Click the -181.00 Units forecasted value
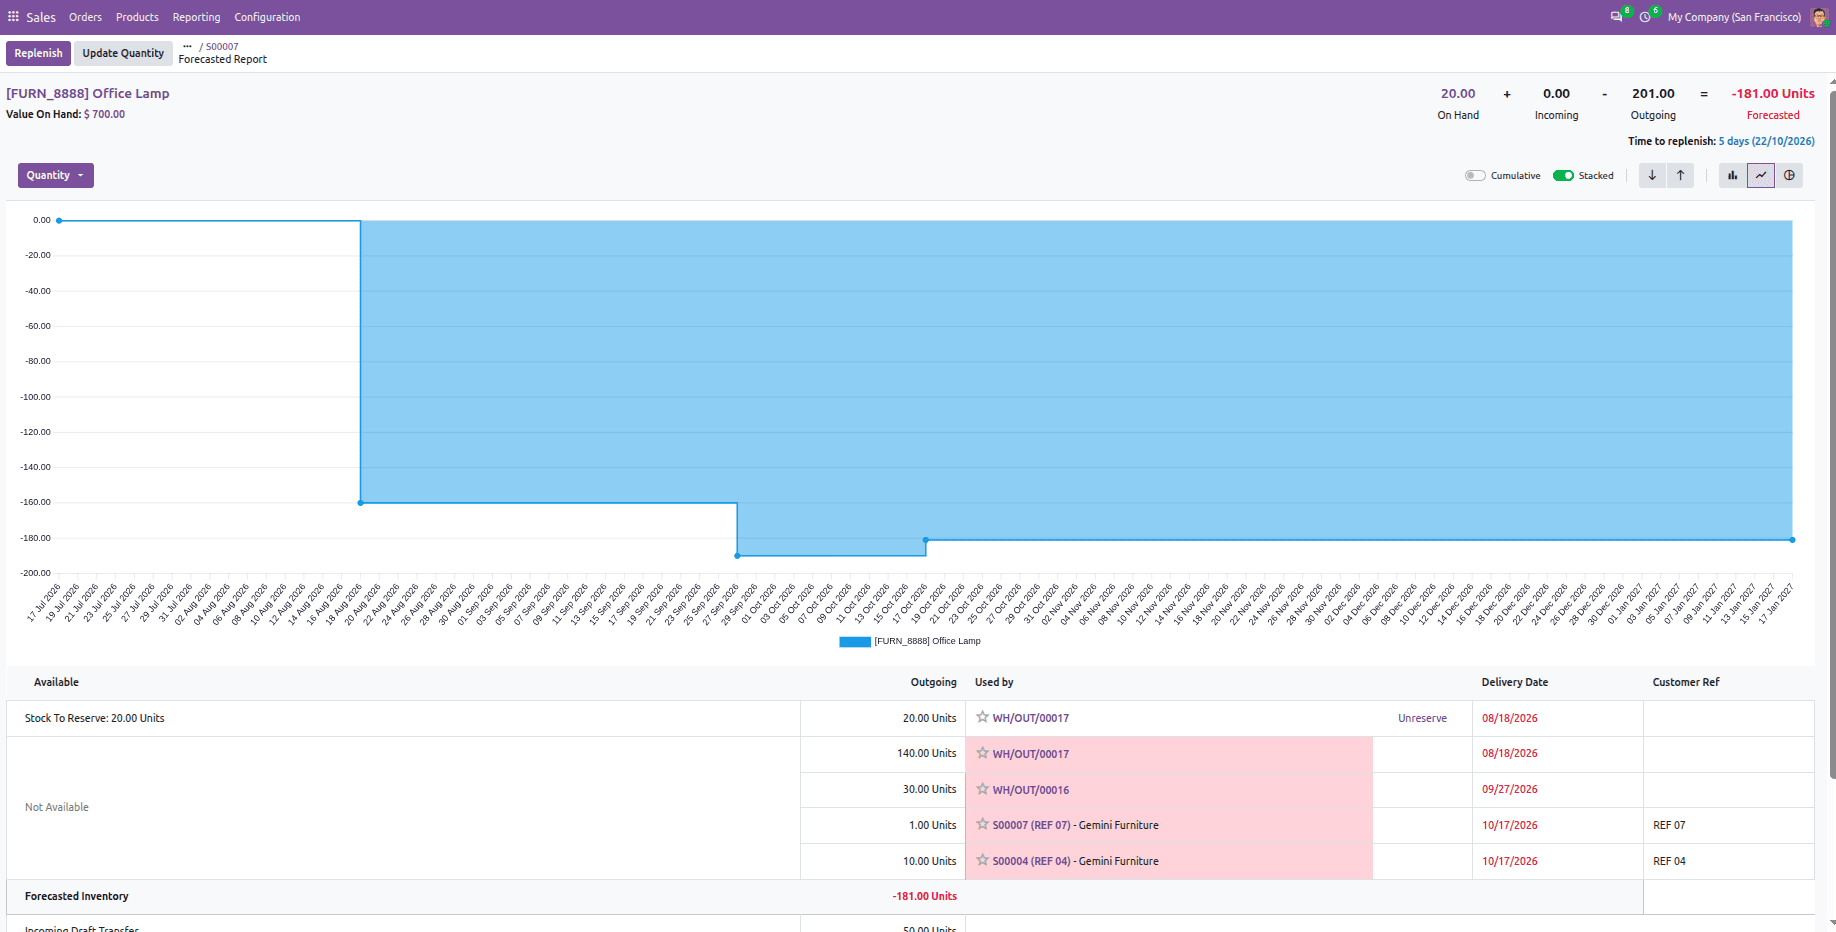Screen dimensions: 1836x932 (1773, 93)
